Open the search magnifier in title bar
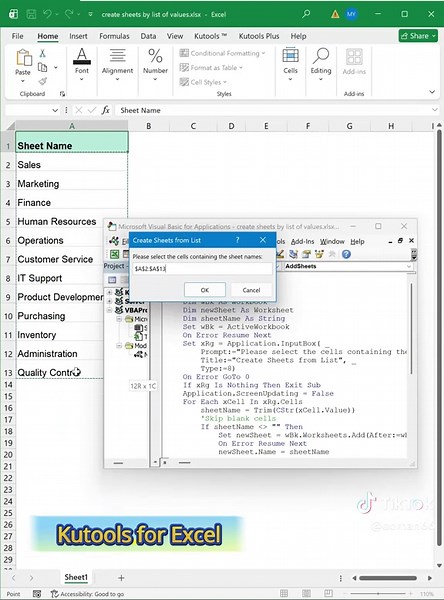 (x=306, y=14)
